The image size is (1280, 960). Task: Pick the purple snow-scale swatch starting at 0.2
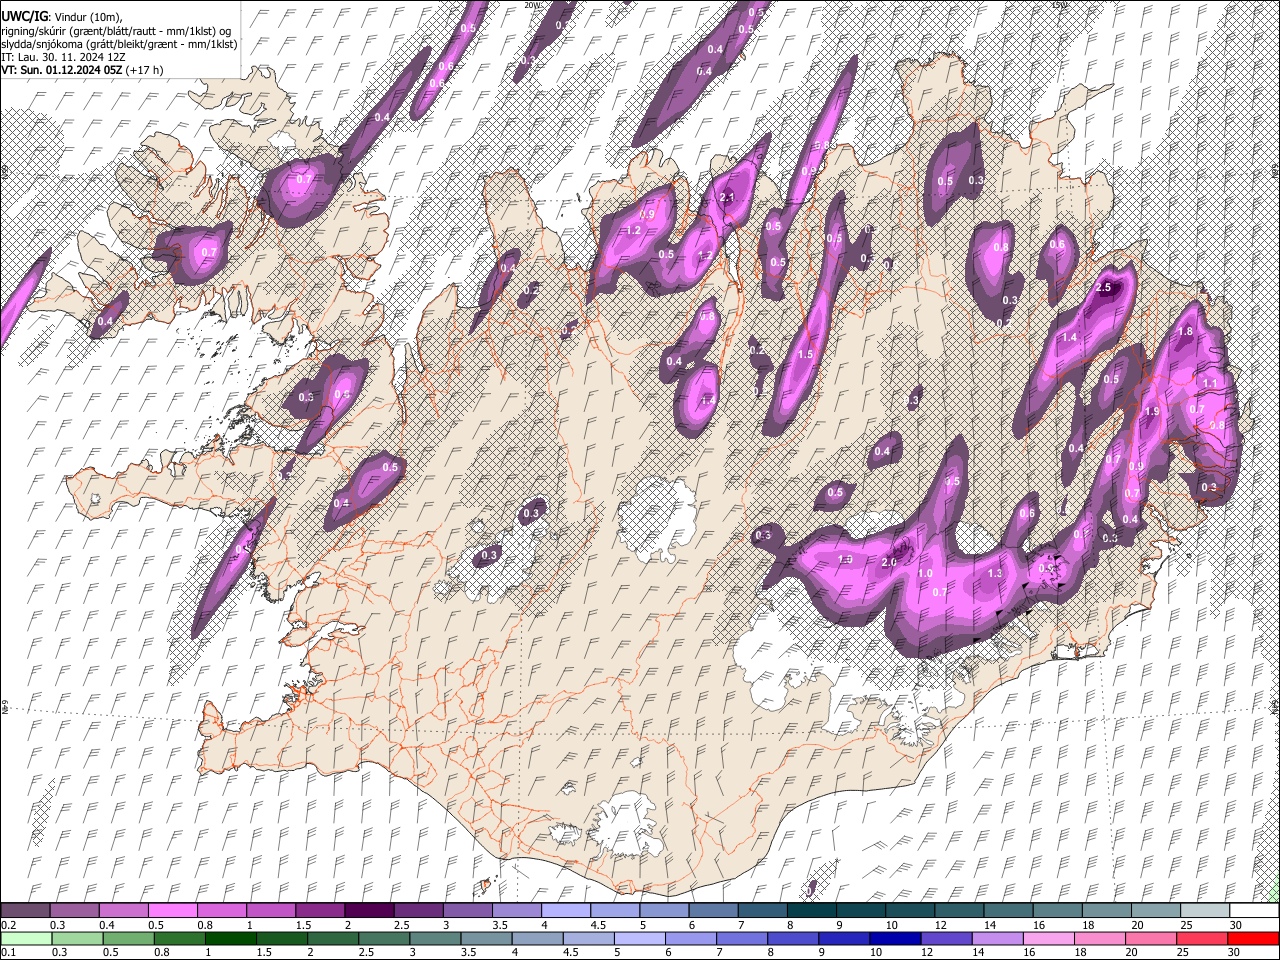click(25, 911)
